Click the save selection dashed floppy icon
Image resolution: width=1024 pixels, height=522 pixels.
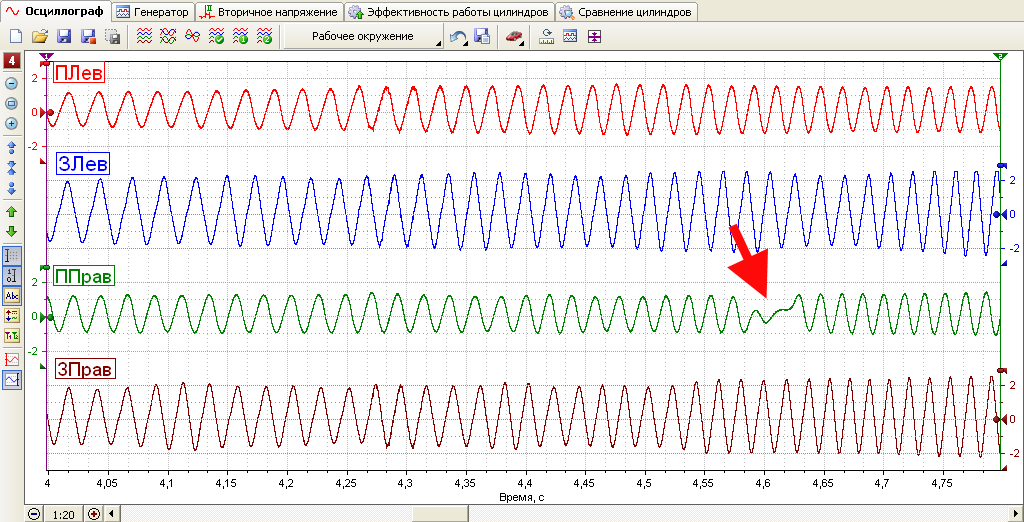113,37
